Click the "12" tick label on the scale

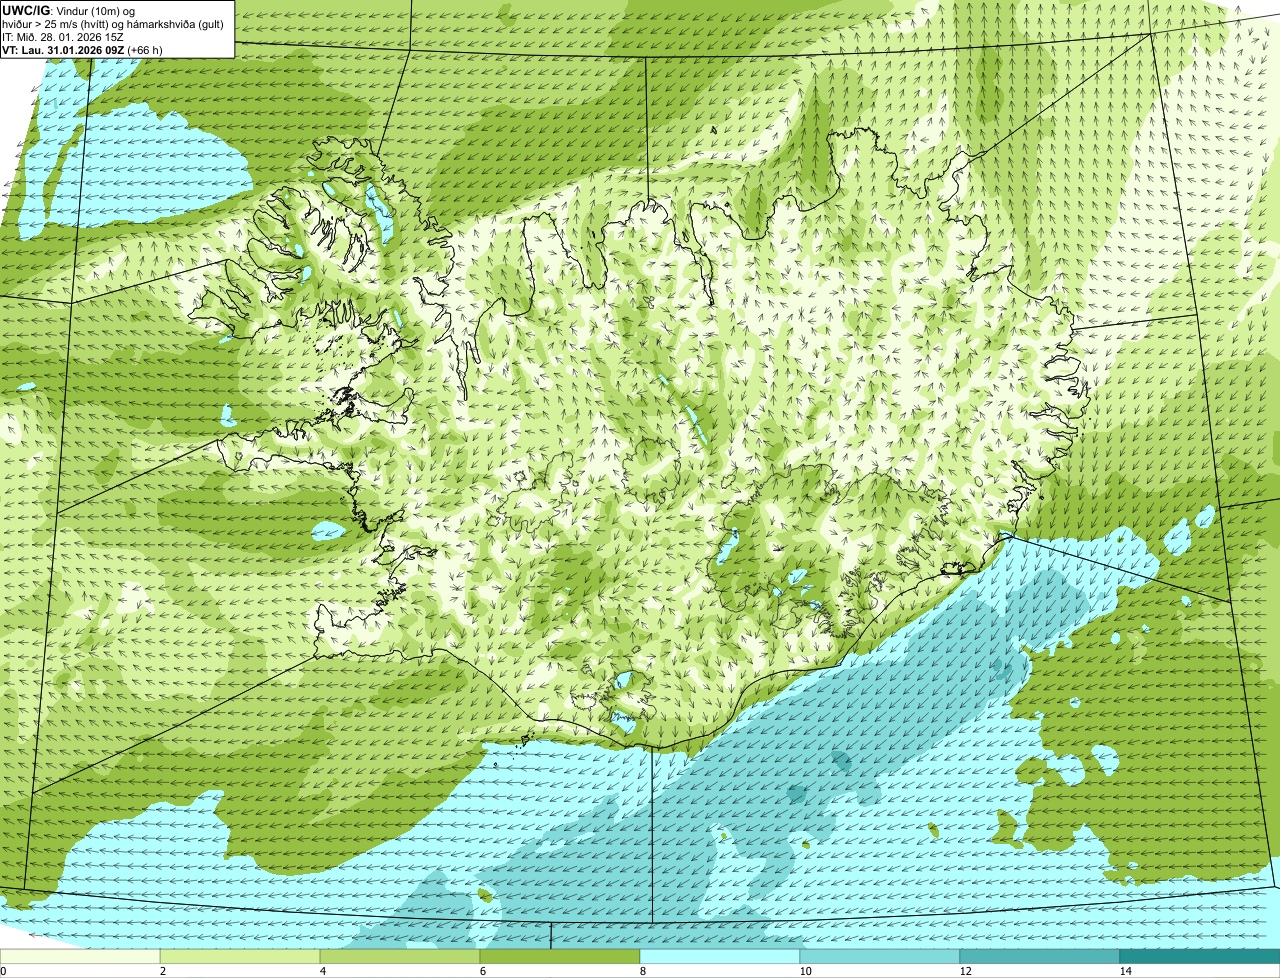965,971
